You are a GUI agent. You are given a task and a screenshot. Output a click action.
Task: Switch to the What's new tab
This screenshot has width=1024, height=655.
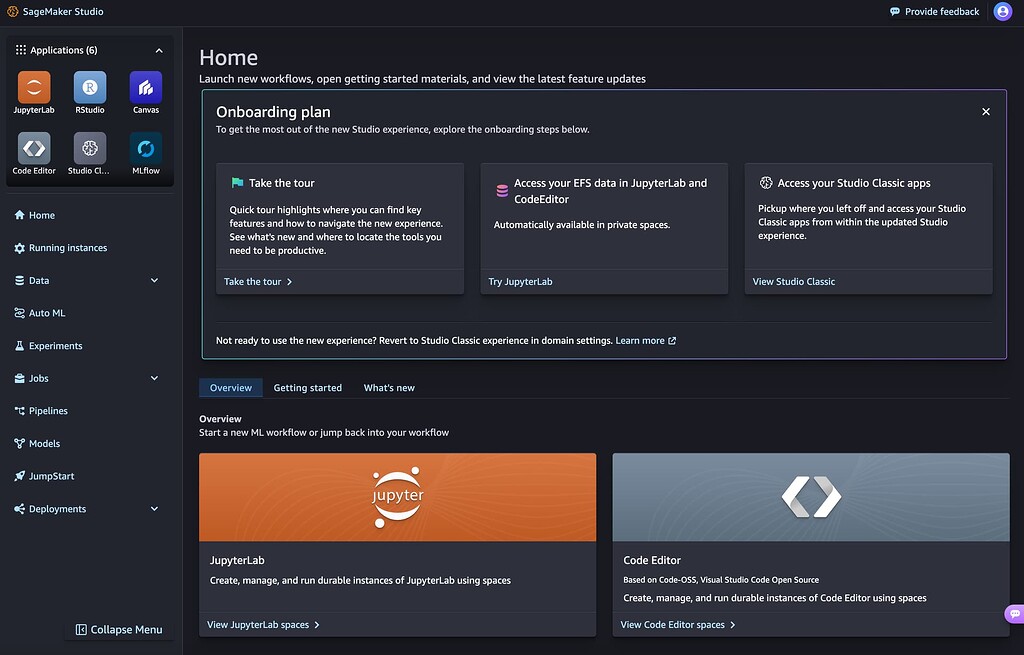[x=389, y=388]
